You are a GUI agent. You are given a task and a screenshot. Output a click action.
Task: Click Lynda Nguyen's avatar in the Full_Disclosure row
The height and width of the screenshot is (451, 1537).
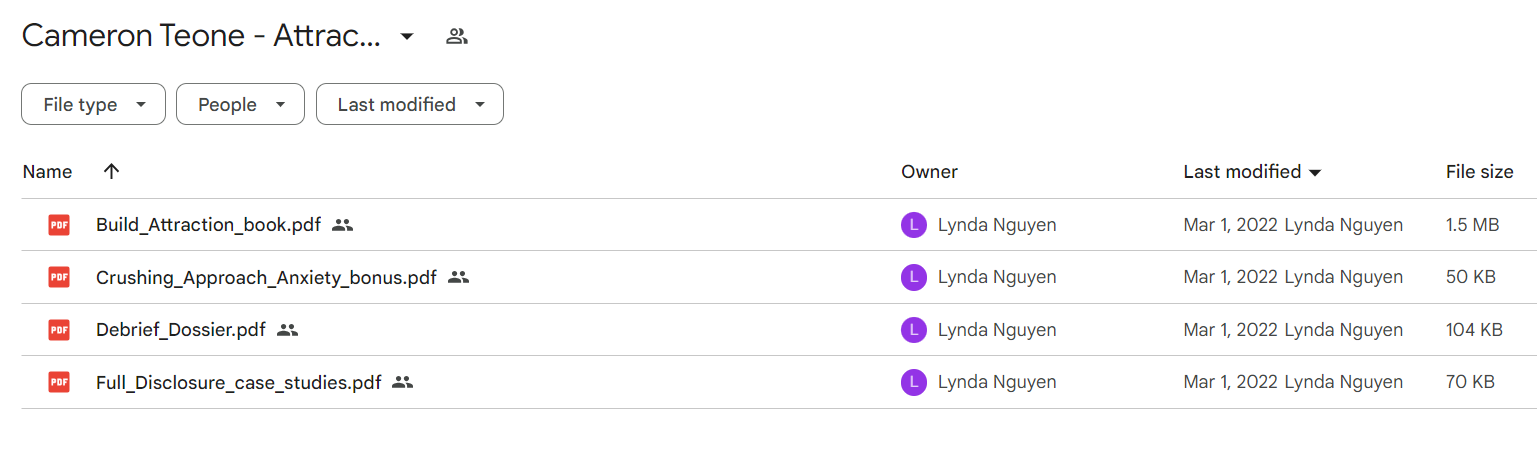(914, 381)
